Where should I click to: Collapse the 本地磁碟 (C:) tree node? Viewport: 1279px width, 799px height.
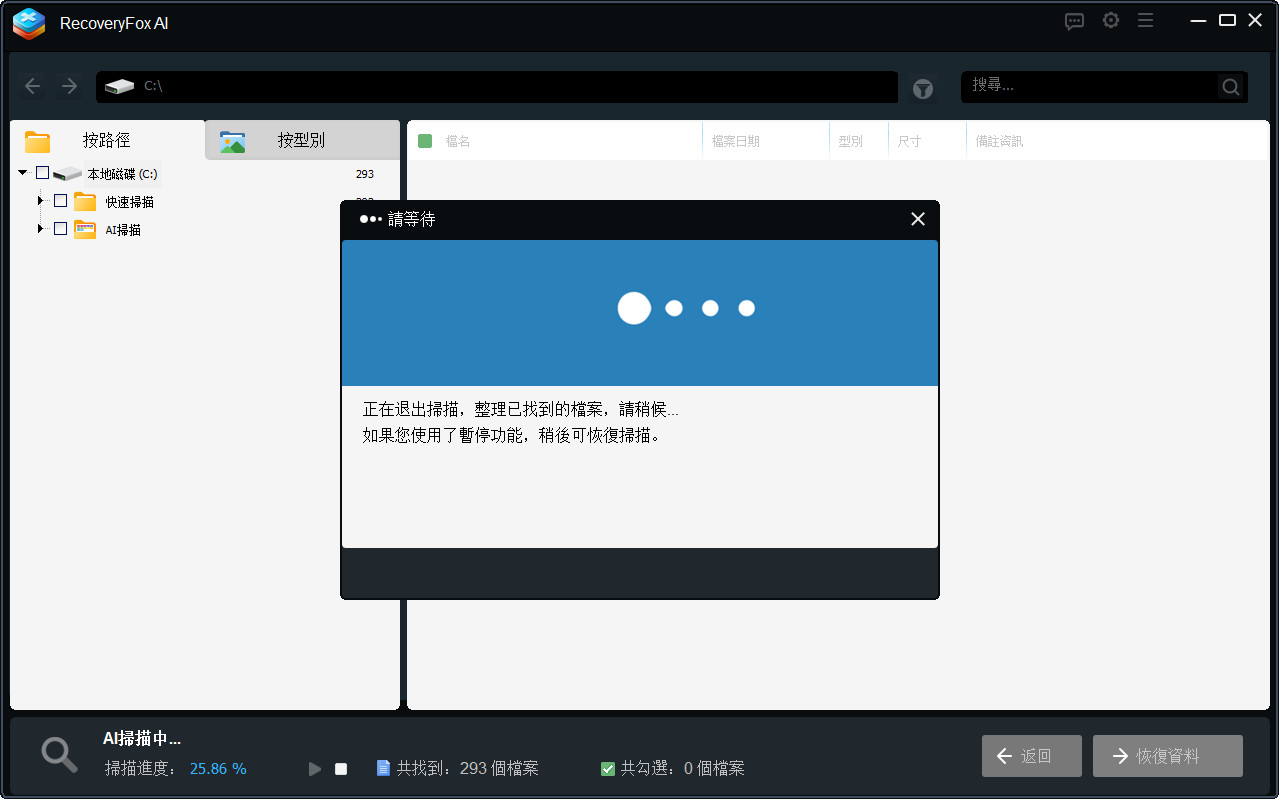point(22,172)
